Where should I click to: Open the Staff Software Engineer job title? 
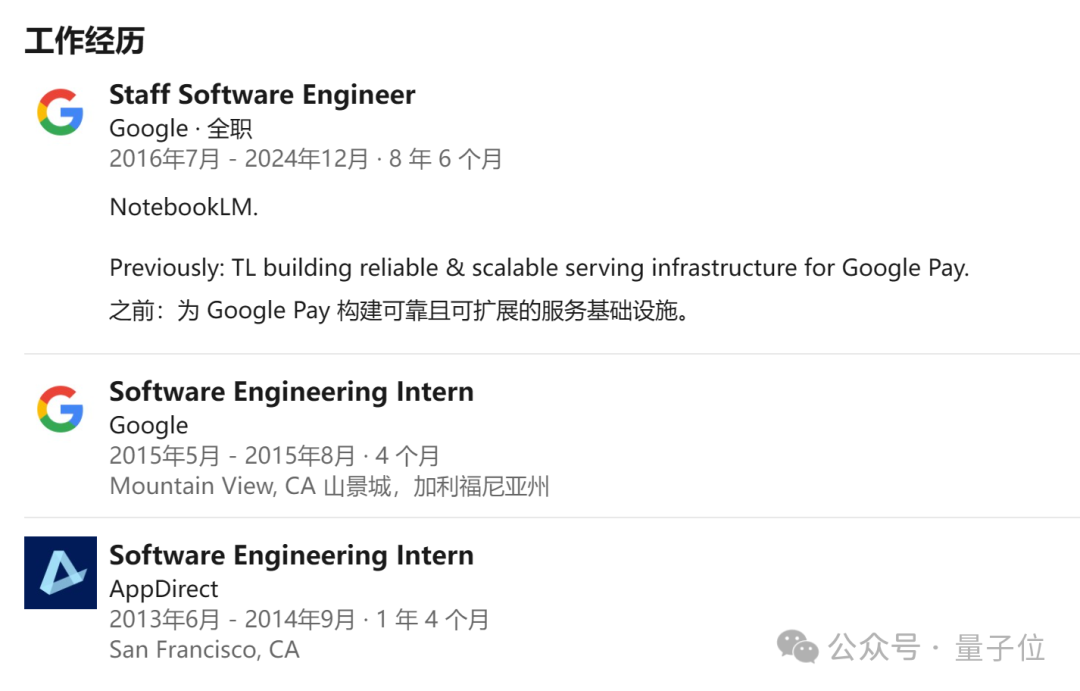pos(262,95)
